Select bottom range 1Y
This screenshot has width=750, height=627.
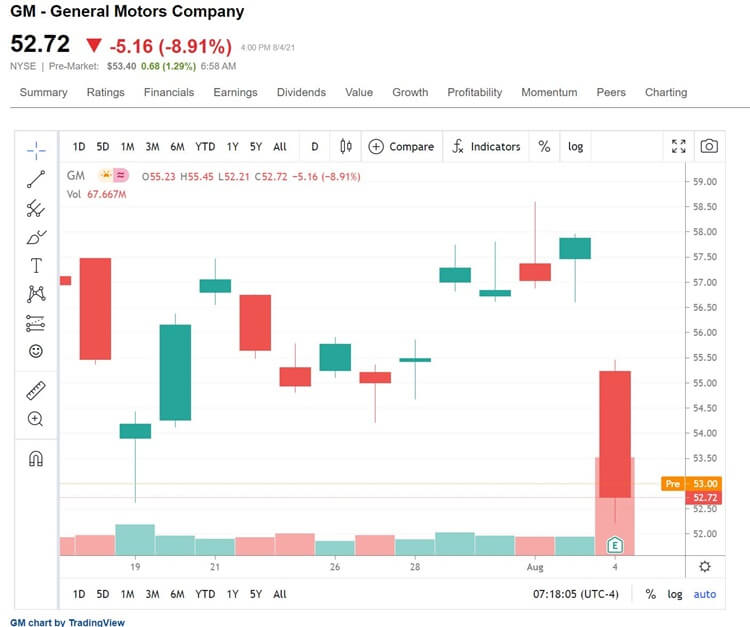tap(232, 594)
